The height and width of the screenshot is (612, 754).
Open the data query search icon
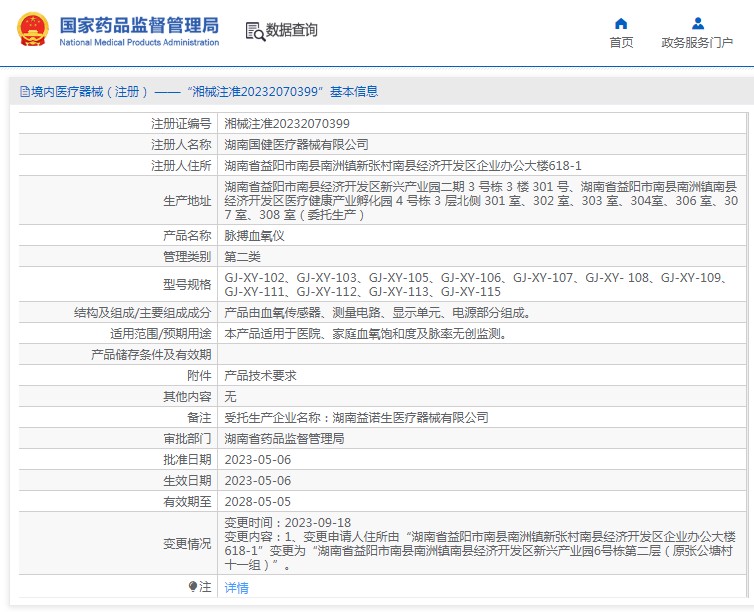255,32
